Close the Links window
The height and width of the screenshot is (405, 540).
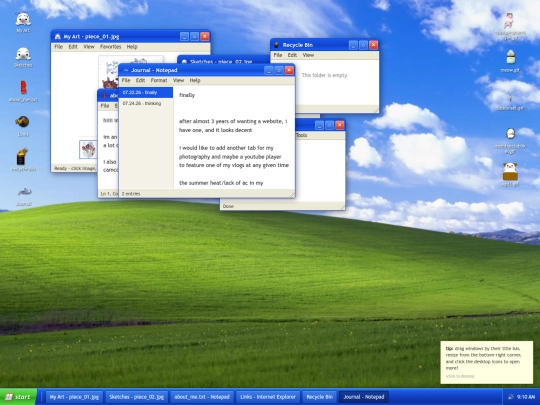(340, 125)
